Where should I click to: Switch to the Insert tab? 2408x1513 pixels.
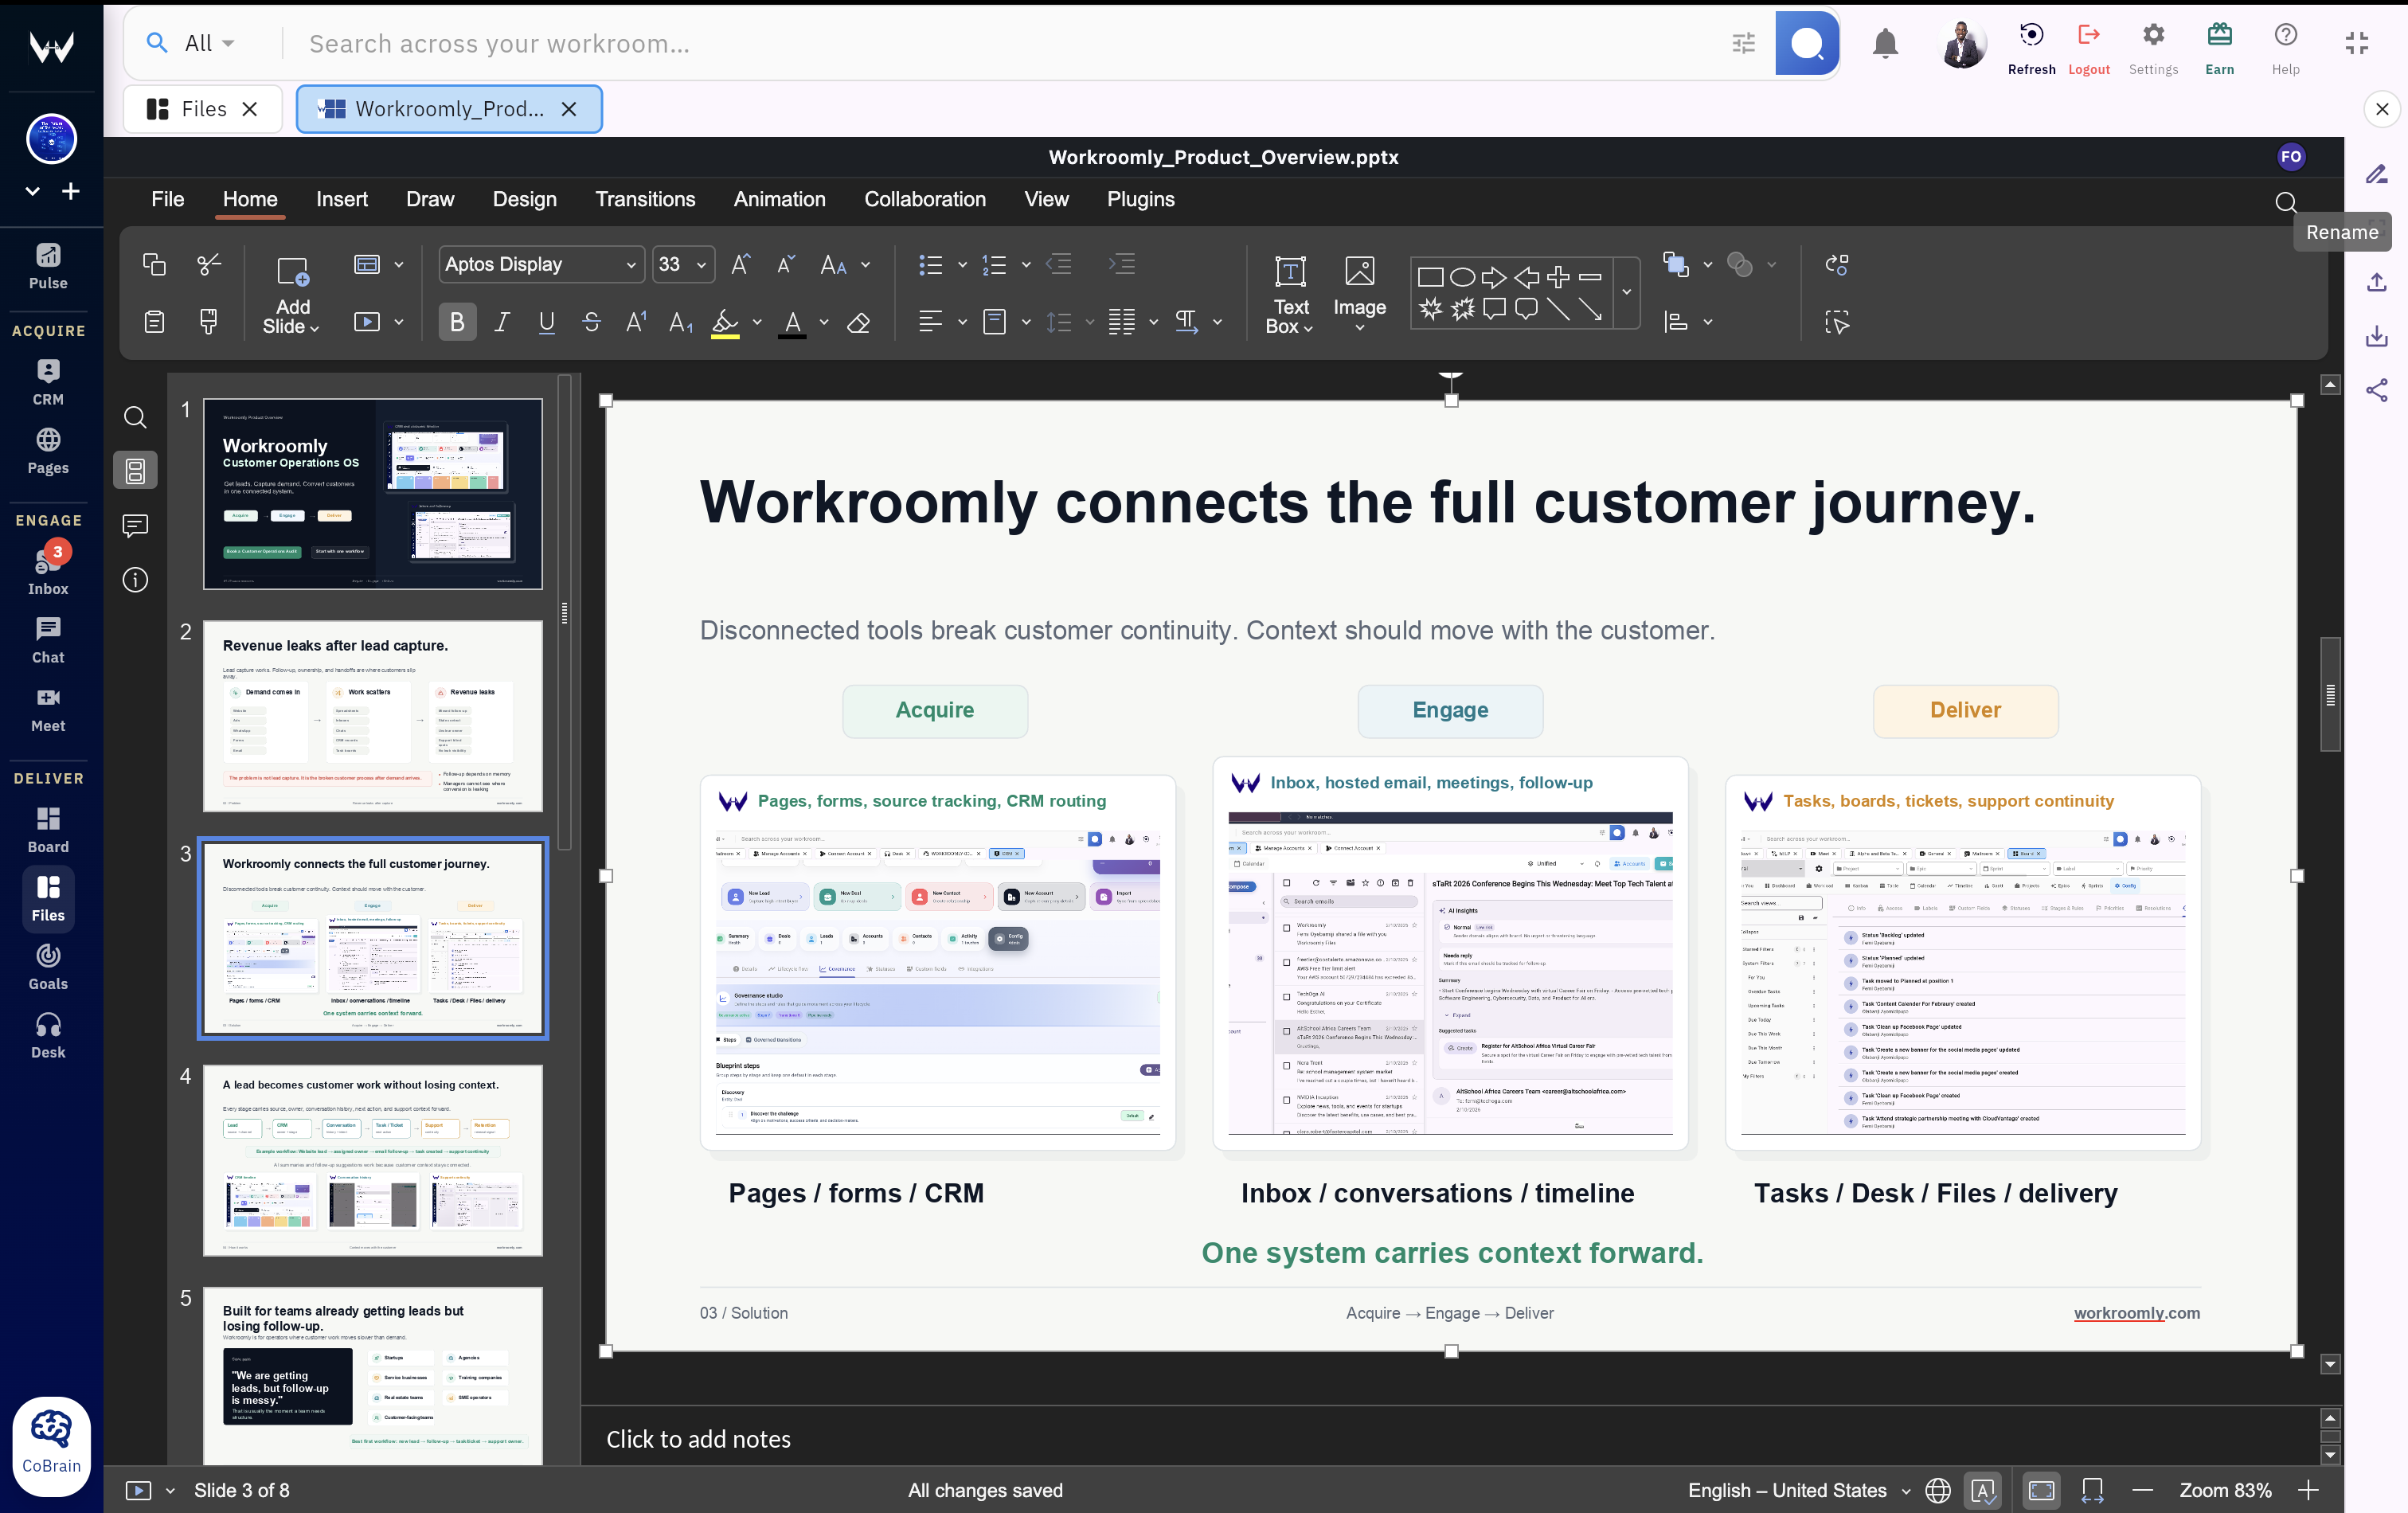(342, 199)
